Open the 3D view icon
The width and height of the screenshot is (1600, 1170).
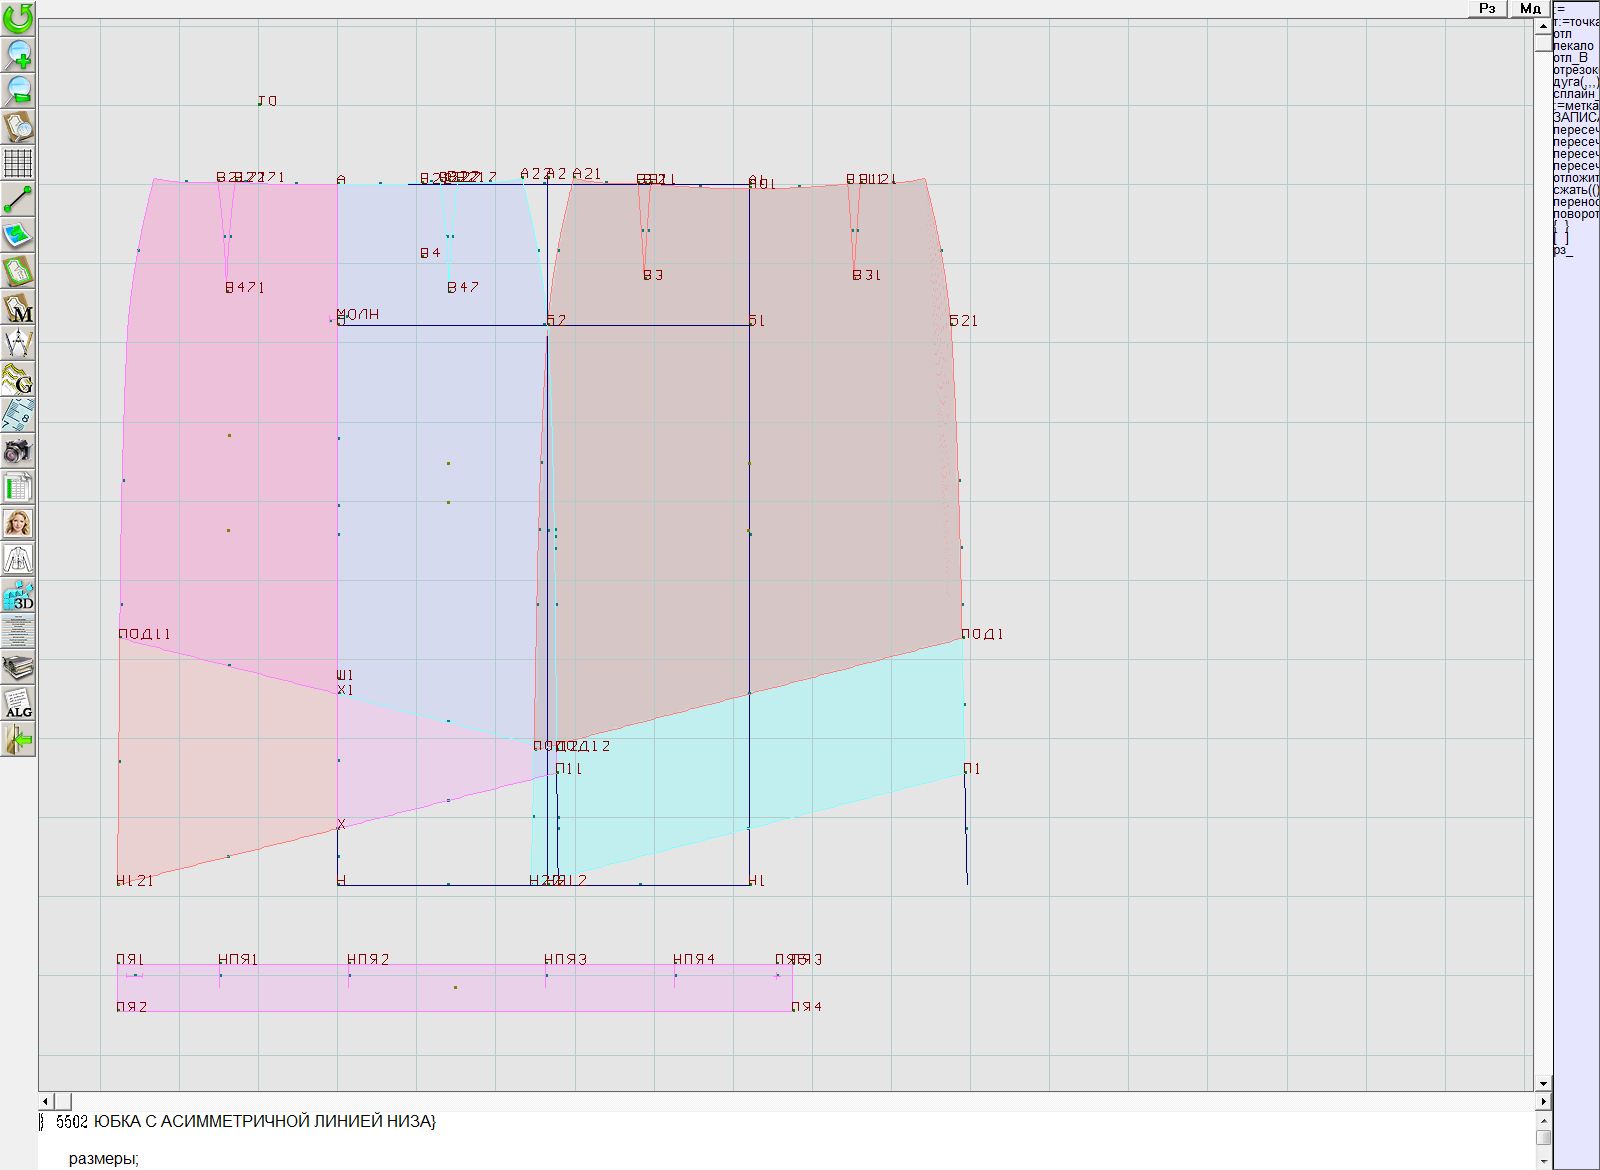[18, 596]
